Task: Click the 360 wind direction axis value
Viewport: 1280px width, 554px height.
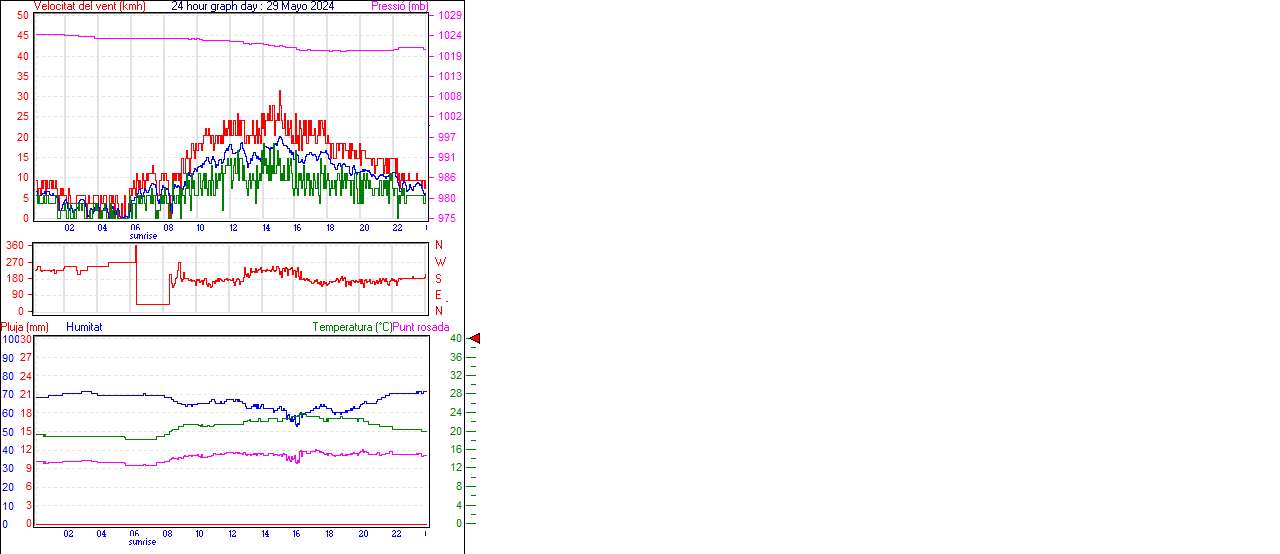Action: (x=15, y=245)
